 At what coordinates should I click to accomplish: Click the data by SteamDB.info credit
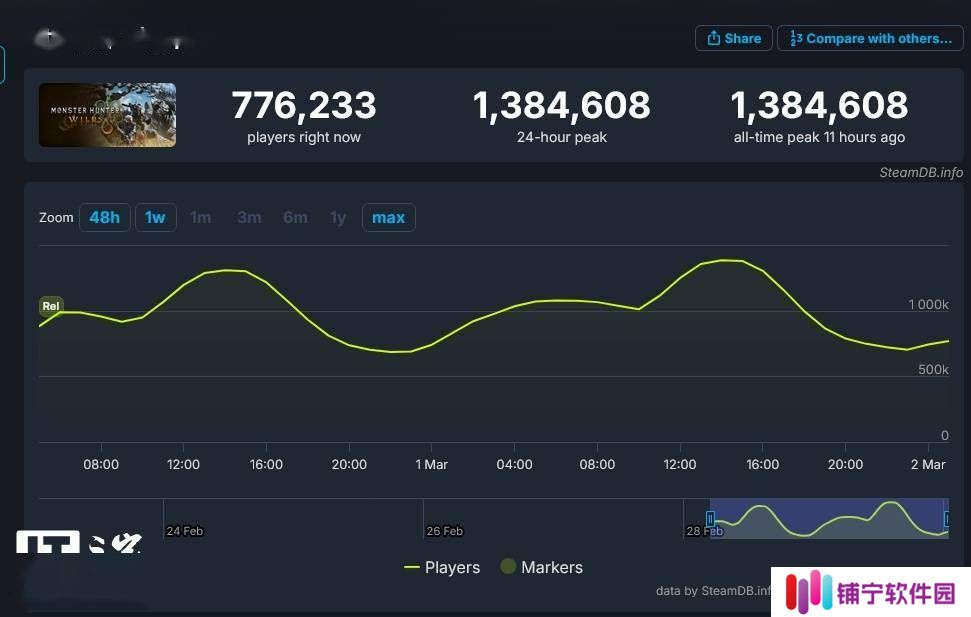click(713, 591)
